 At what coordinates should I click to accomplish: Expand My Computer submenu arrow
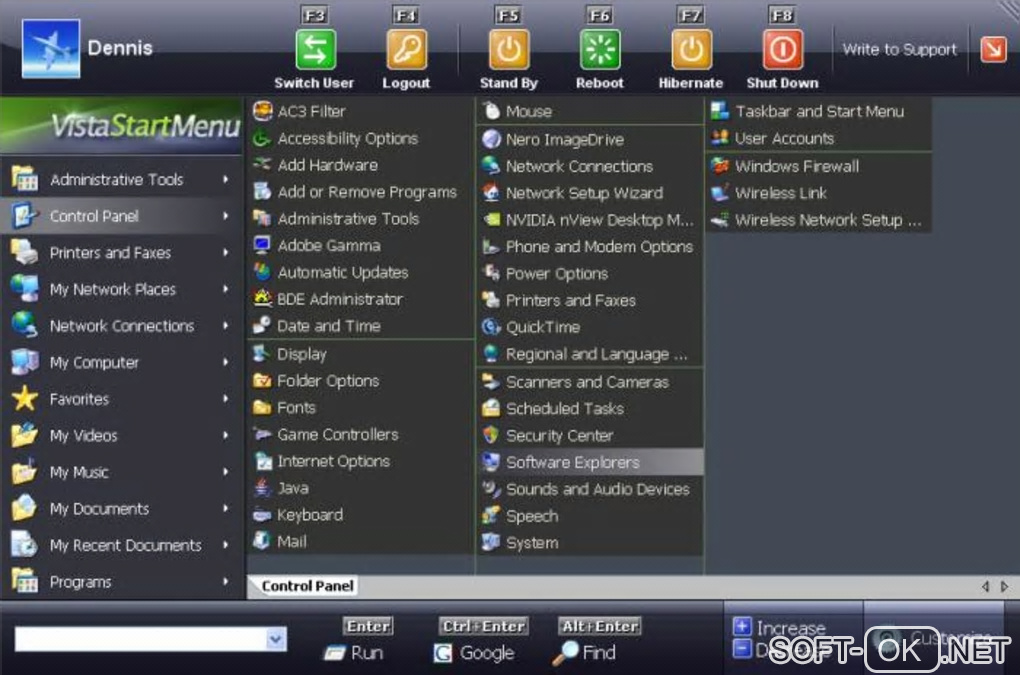(226, 362)
